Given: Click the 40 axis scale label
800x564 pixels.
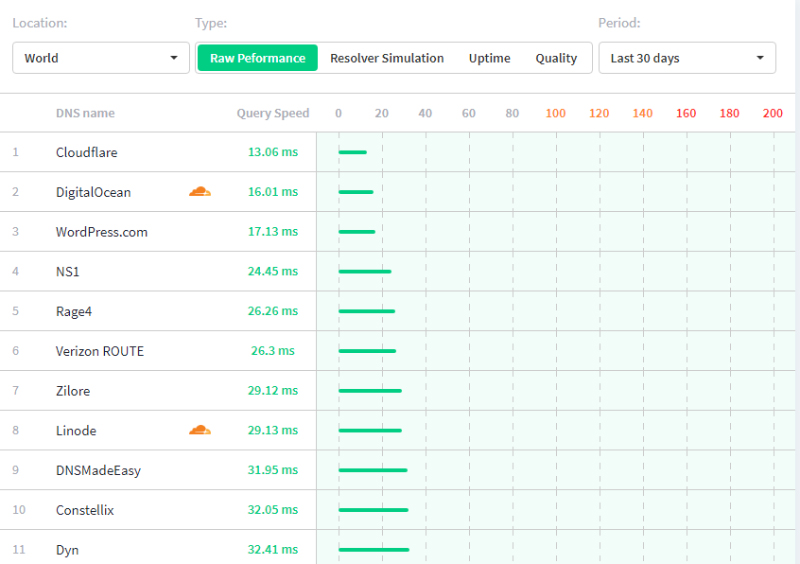Looking at the screenshot, I should click(425, 113).
